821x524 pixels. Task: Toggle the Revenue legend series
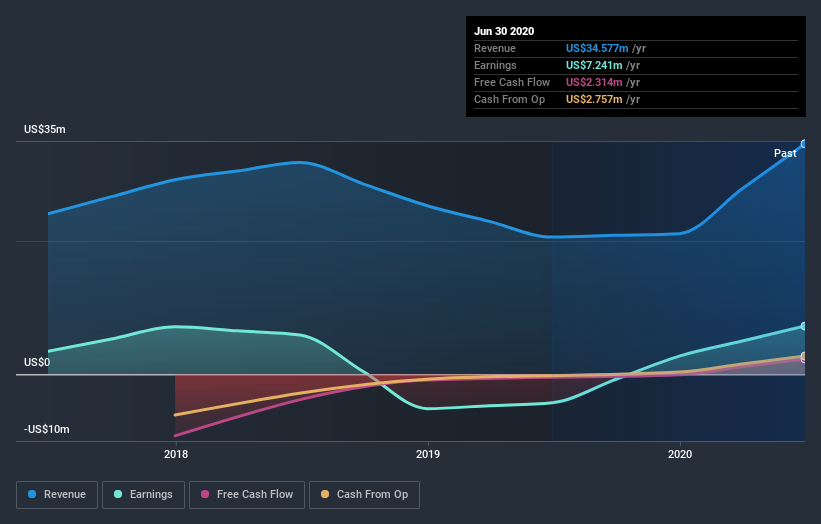[57, 495]
